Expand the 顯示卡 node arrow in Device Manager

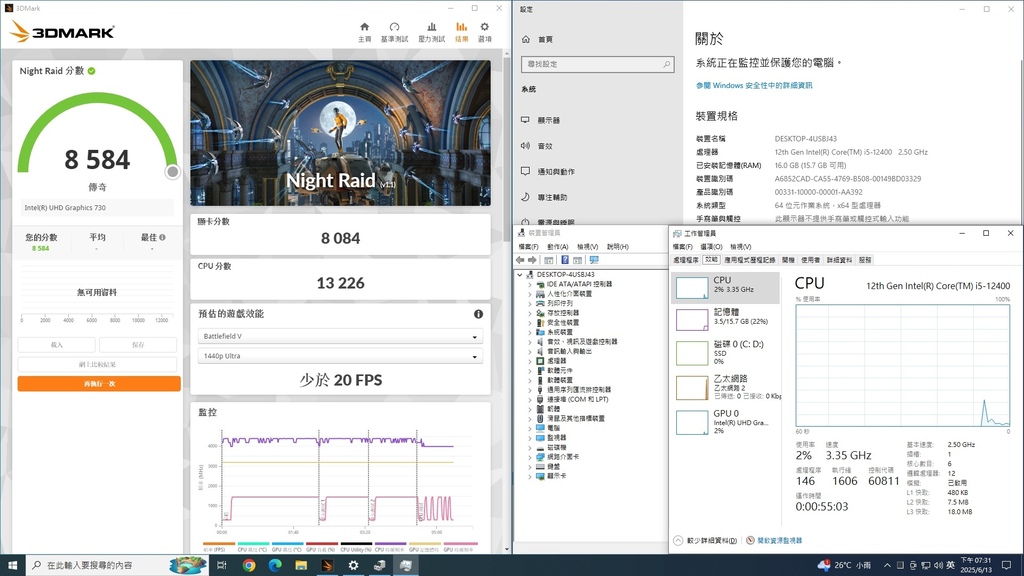point(530,476)
